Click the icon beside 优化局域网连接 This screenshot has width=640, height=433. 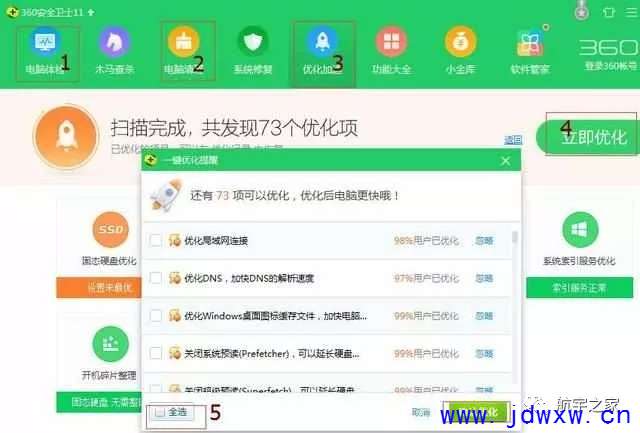[175, 240]
